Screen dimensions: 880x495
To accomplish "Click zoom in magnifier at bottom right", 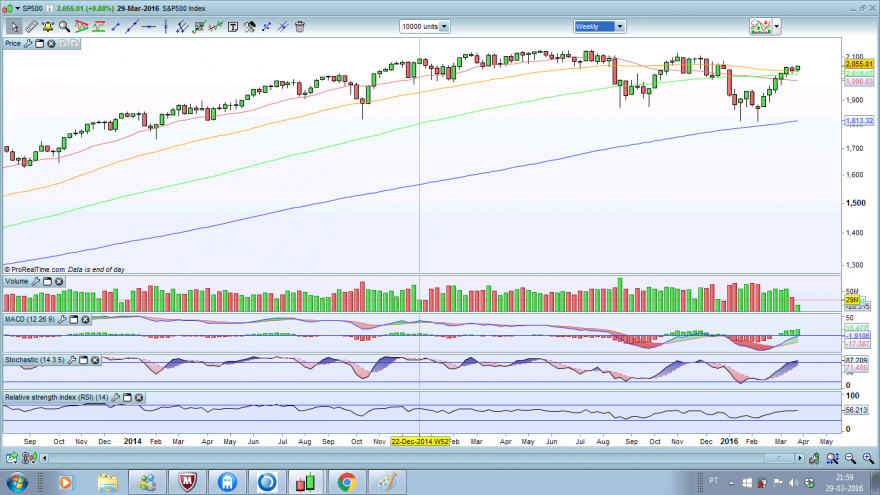I will click(868, 459).
